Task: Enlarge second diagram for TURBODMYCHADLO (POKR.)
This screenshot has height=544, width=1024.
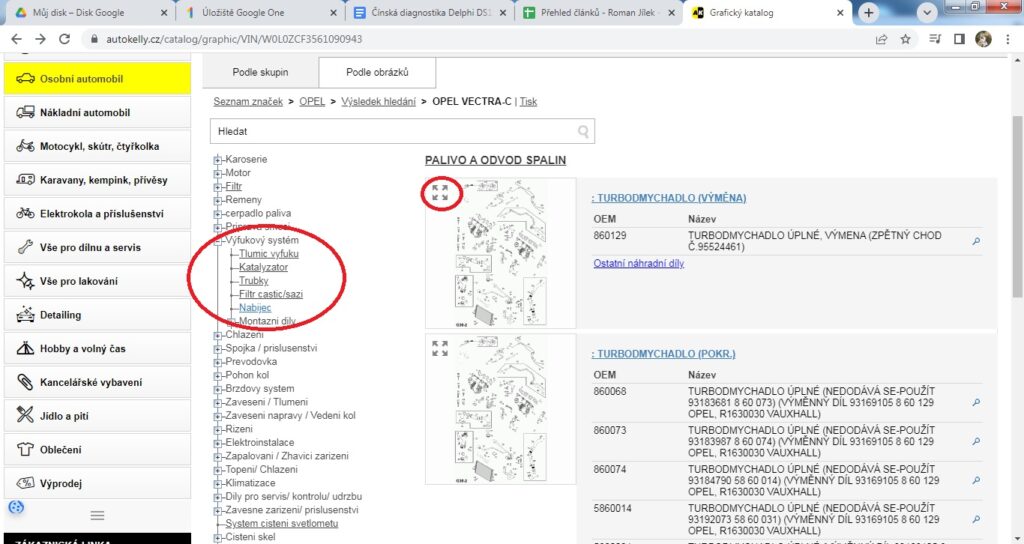Action: 440,349
